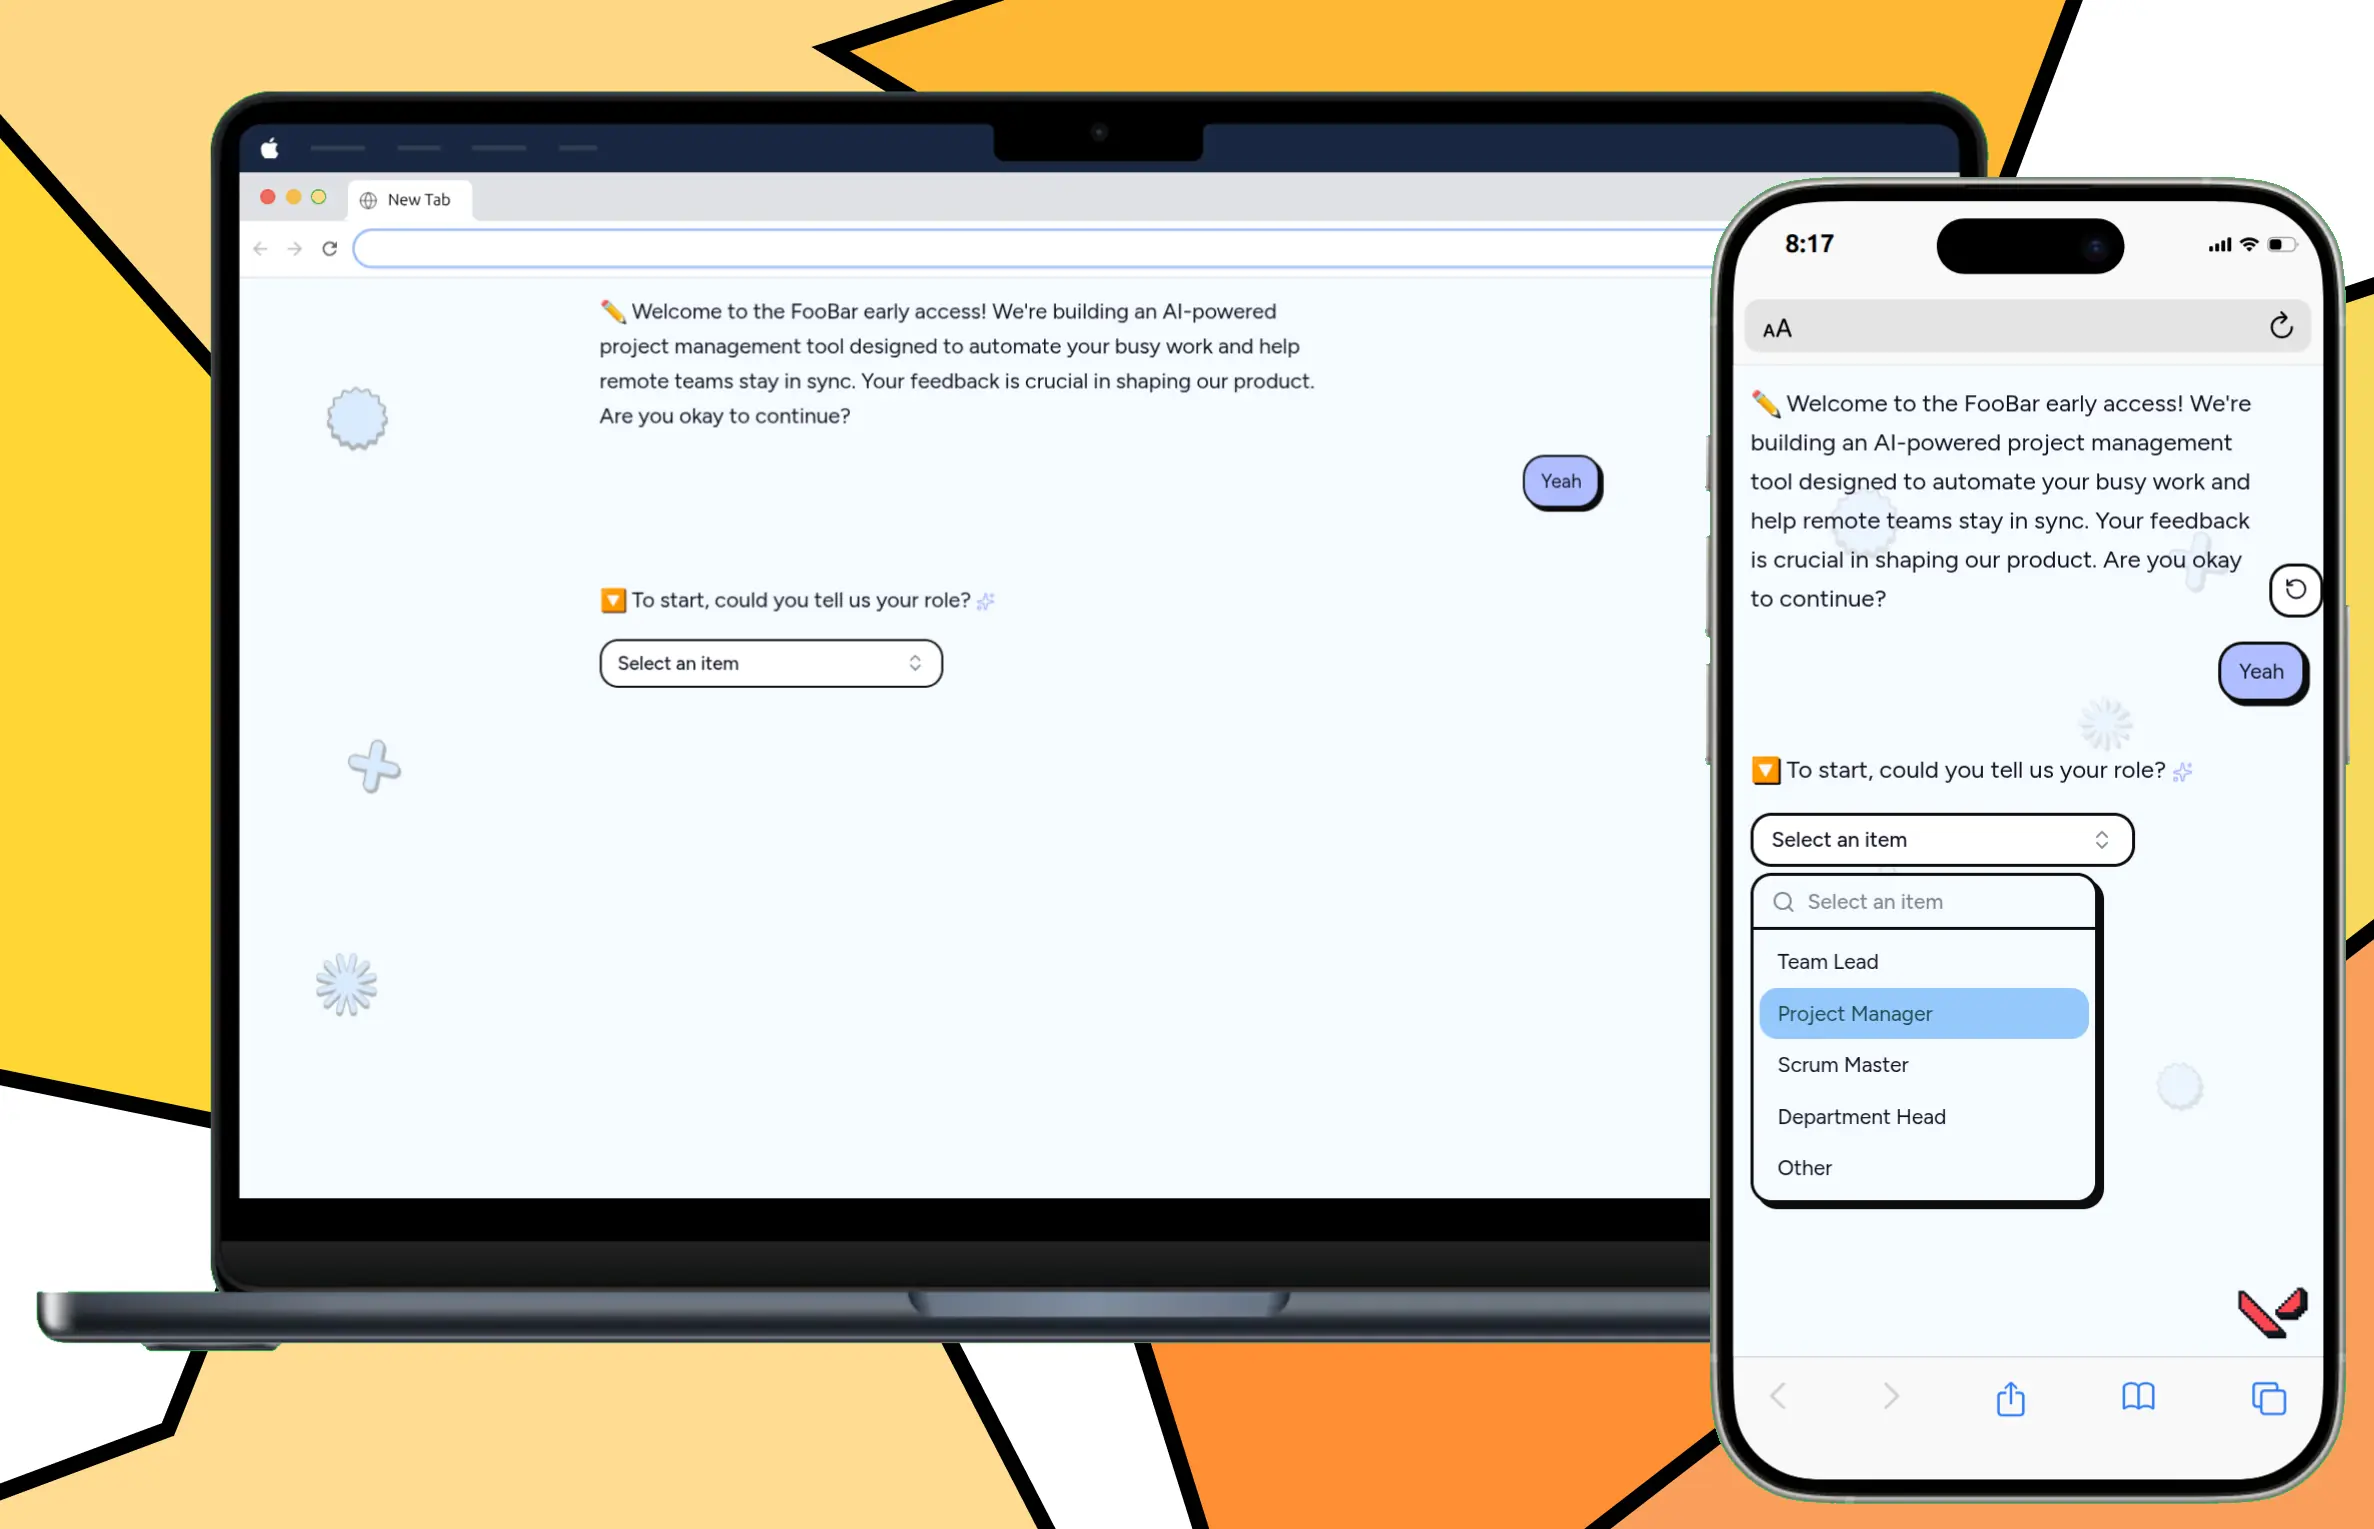Choose Department Head from the role list
This screenshot has width=2374, height=1529.
(1923, 1117)
